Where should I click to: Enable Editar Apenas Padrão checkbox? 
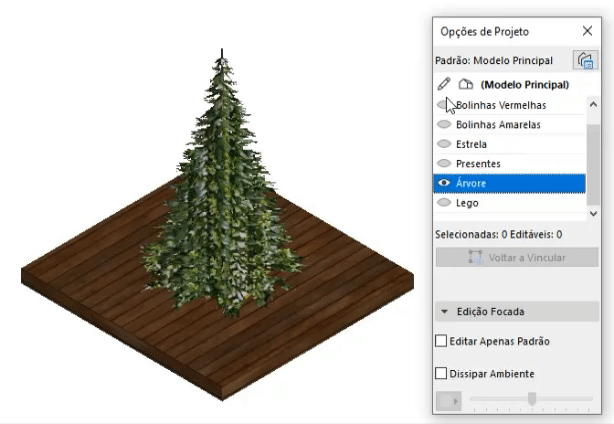click(441, 341)
